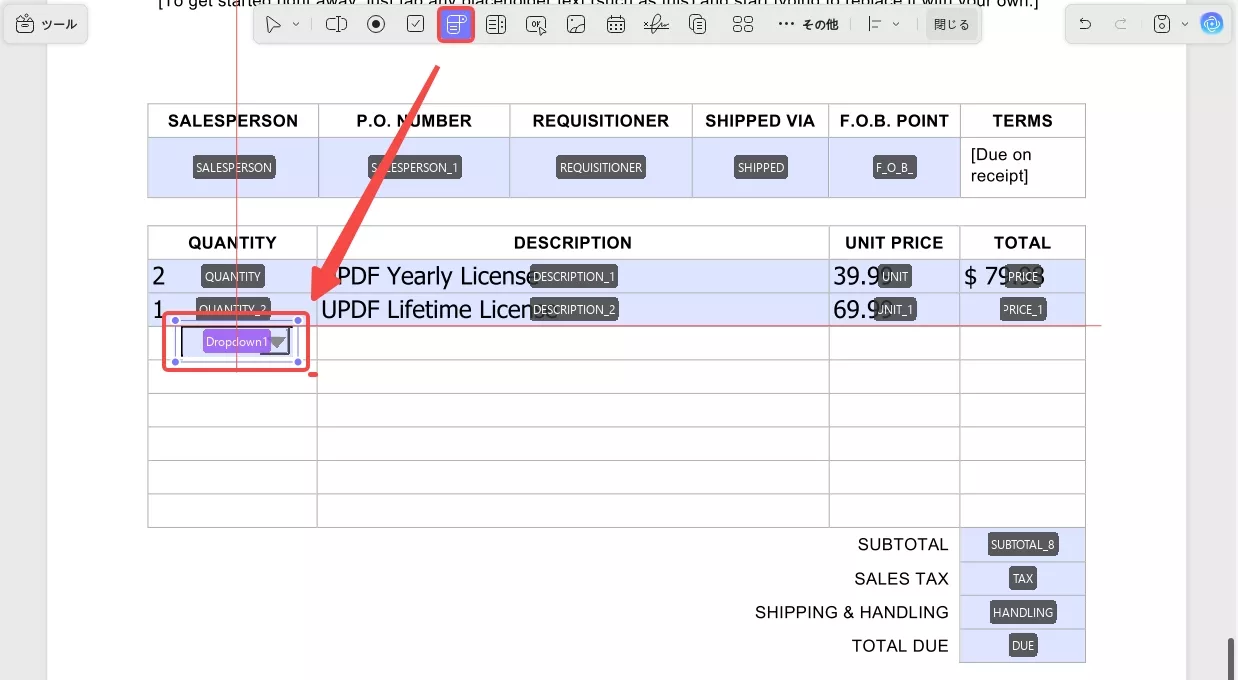Click the 'UNIT PRICE' column header
This screenshot has height=680, width=1238.
click(894, 243)
